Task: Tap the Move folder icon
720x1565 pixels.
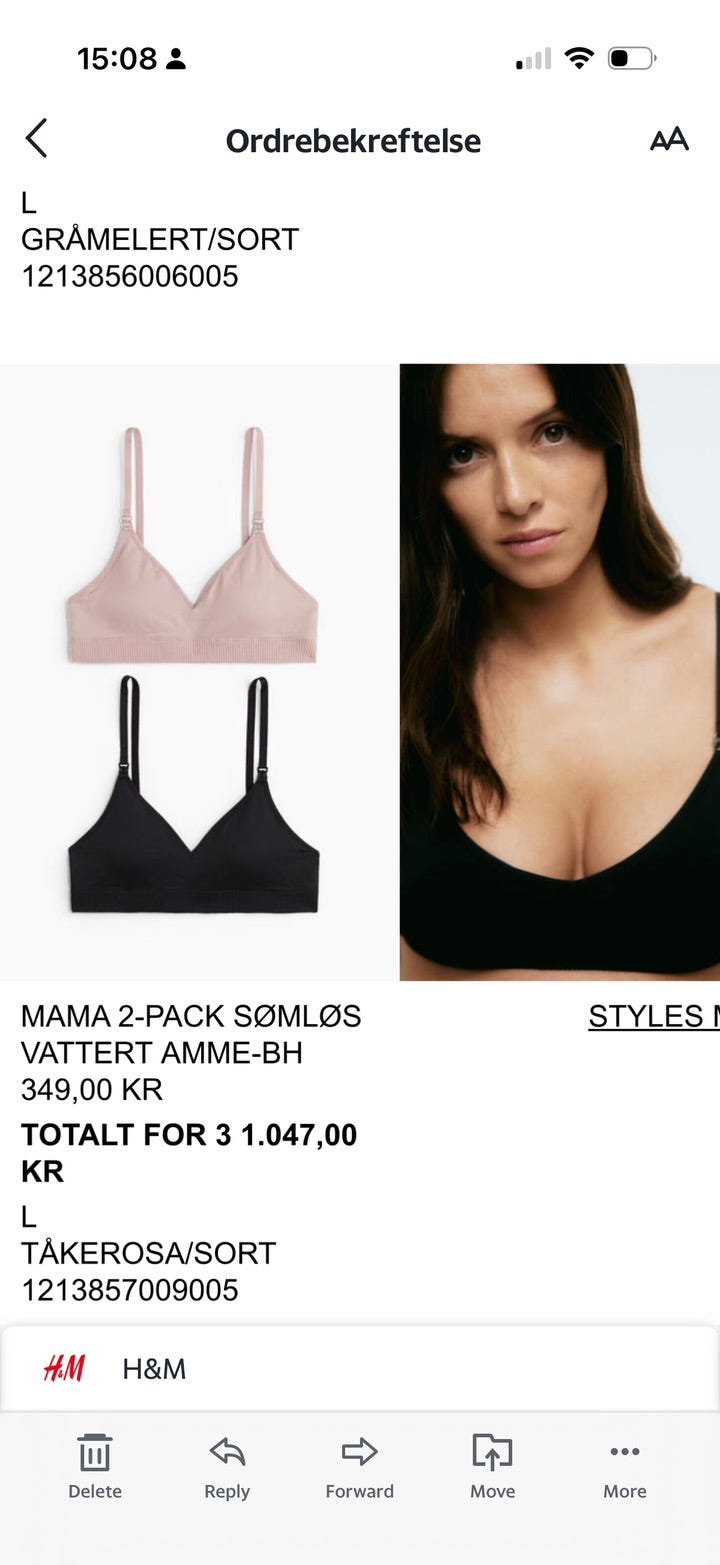Action: tap(492, 1452)
